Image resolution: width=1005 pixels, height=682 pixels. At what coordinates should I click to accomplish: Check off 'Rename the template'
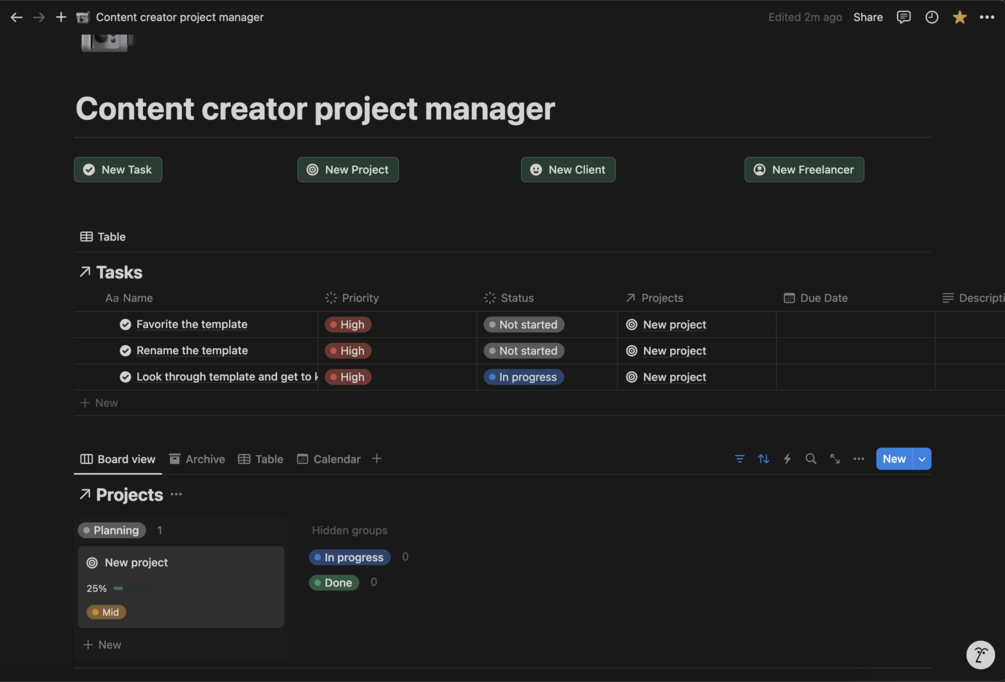[x=124, y=350]
